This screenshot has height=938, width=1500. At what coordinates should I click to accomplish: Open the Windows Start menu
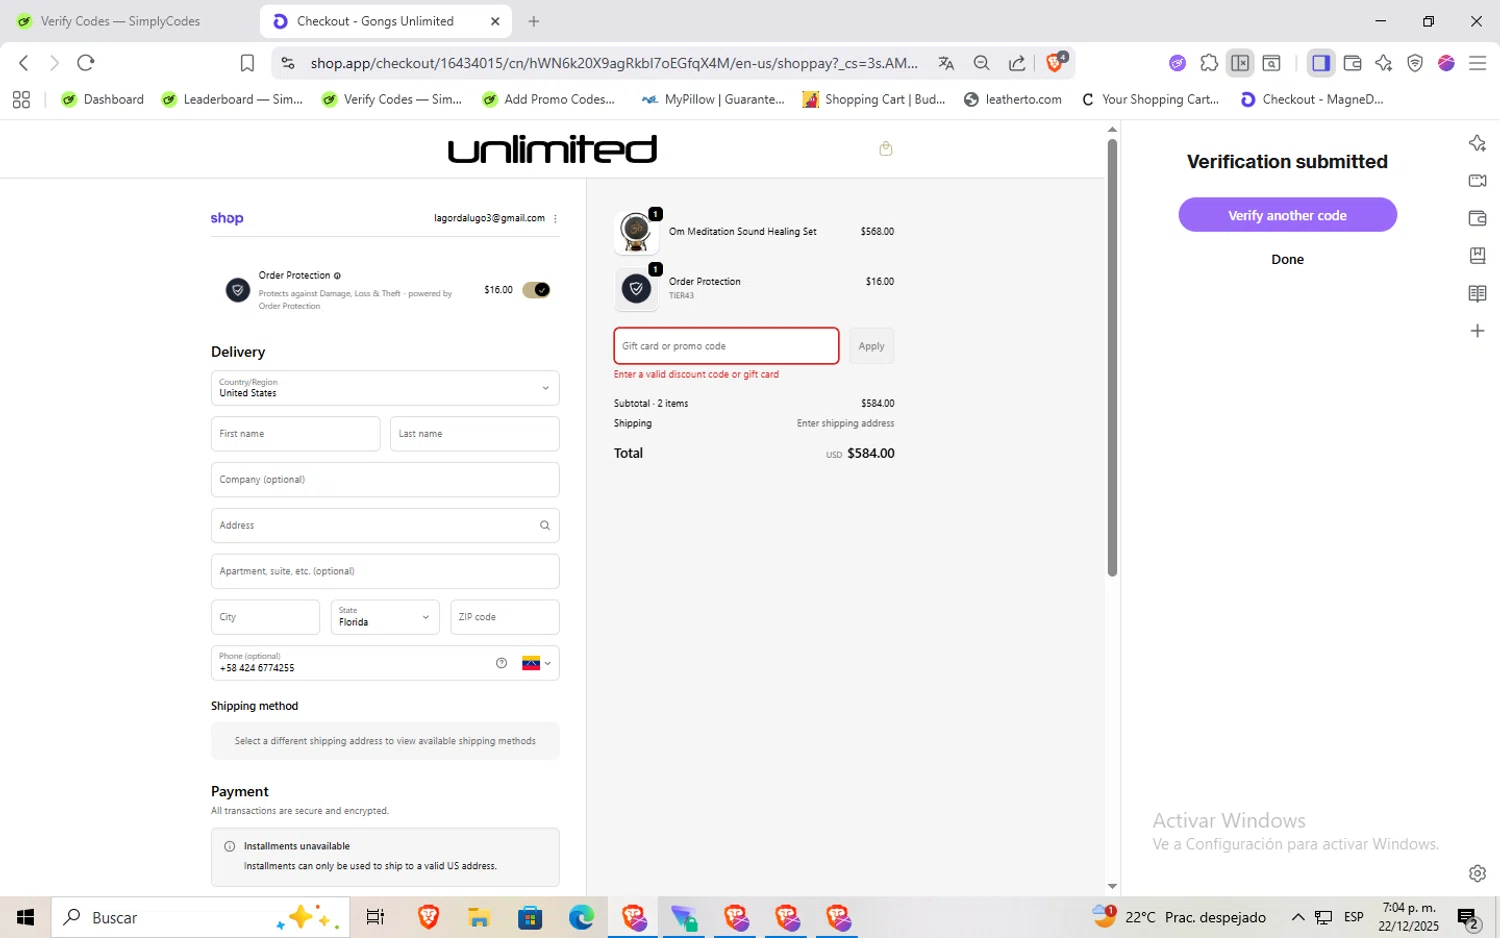tap(26, 917)
